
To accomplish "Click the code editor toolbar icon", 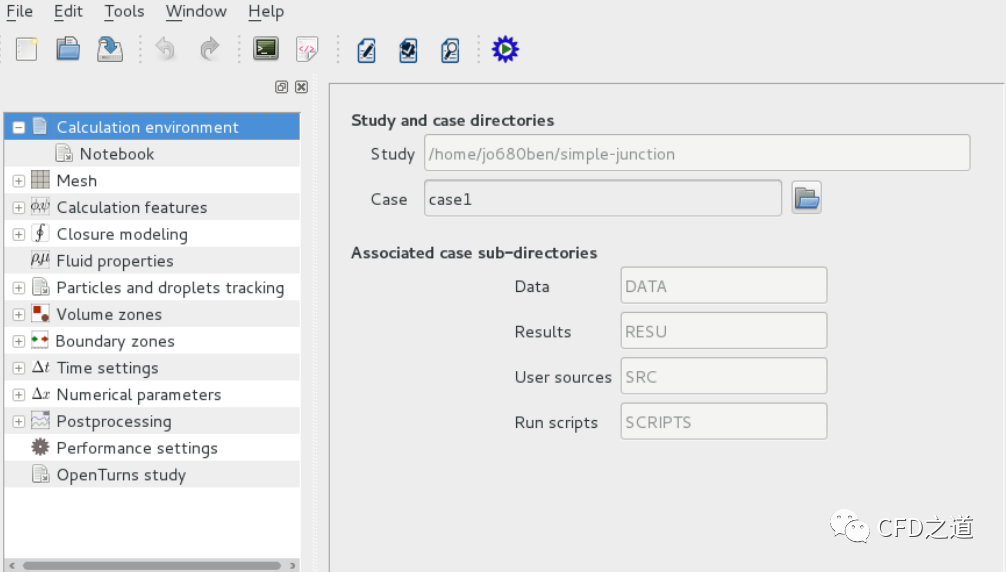I will pyautogui.click(x=307, y=49).
